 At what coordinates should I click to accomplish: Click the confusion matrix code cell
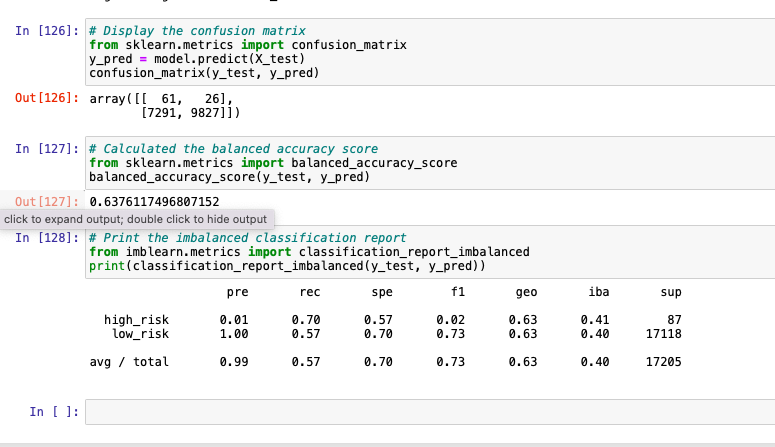[430, 52]
